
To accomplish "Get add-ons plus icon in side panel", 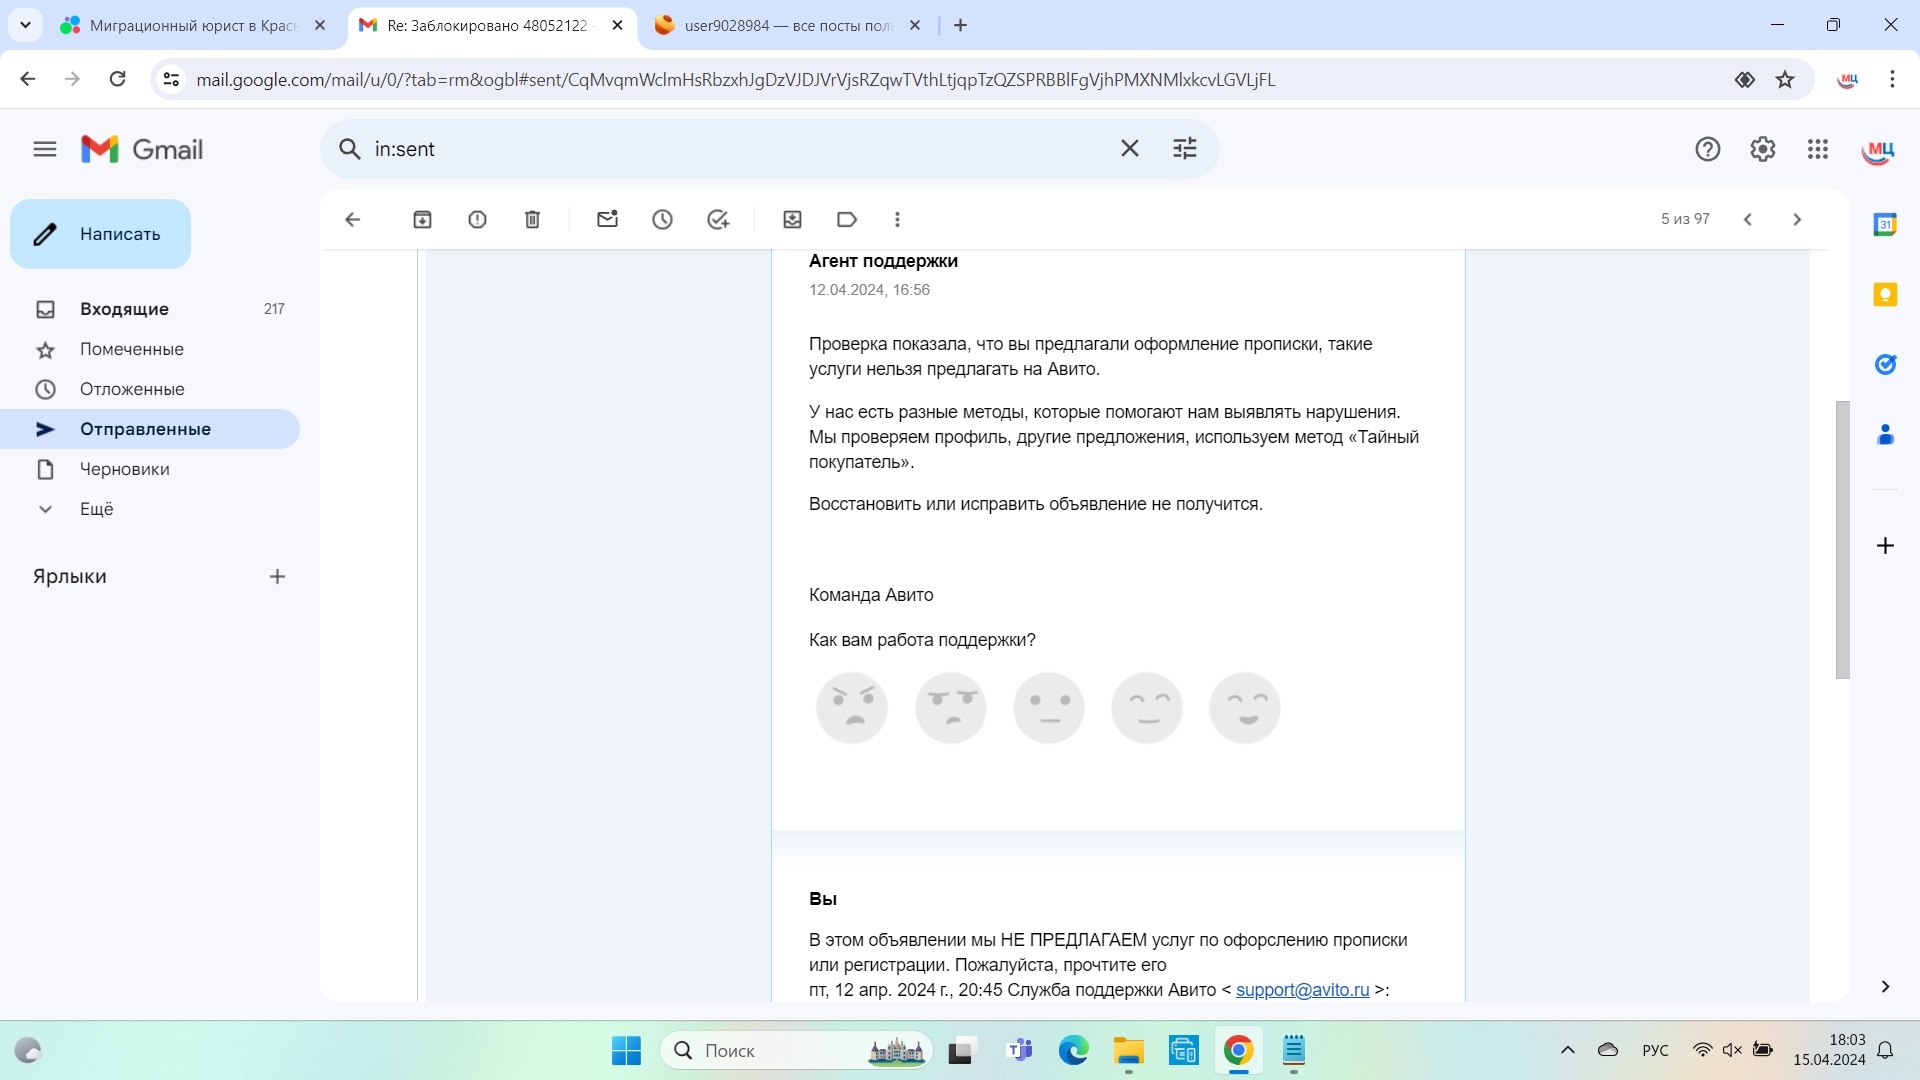I will click(x=1885, y=546).
